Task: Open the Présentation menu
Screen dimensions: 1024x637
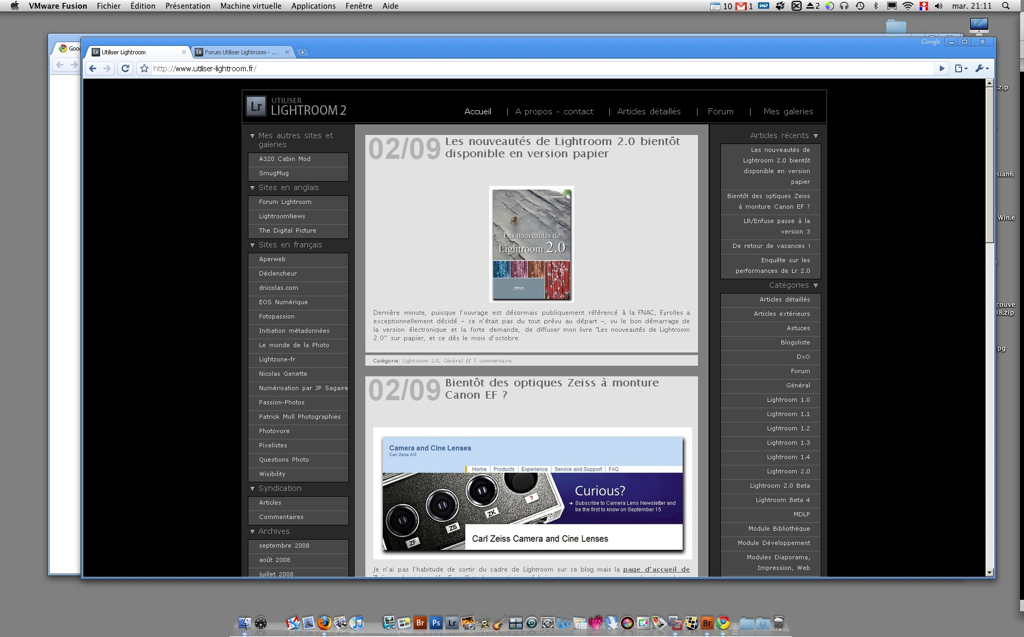Action: coord(187,6)
